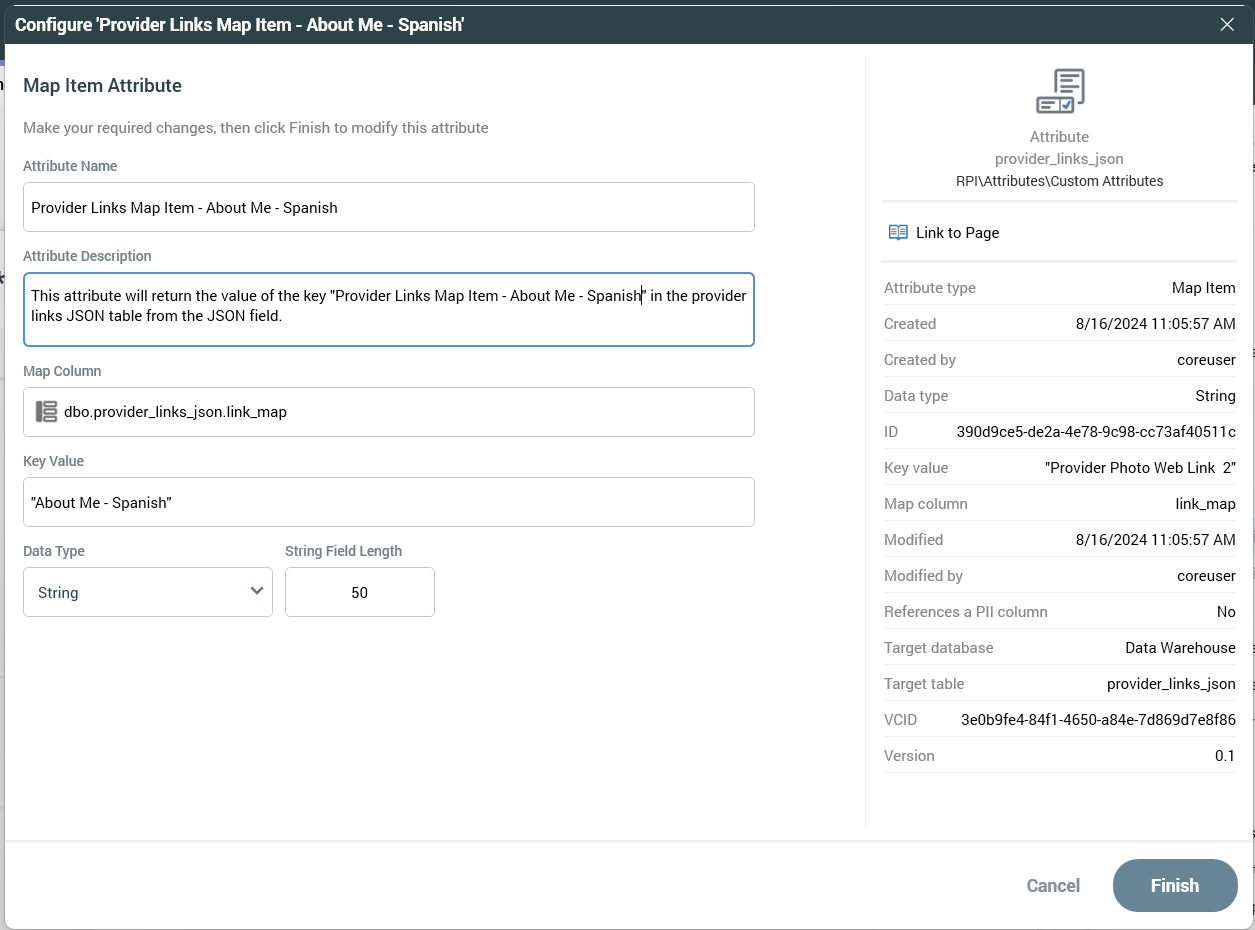Click the Link to Page book icon
The image size is (1255, 930).
pos(898,233)
